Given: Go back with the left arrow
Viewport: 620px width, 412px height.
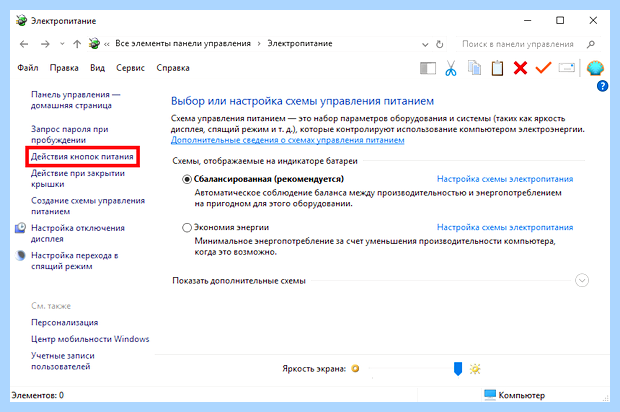Looking at the screenshot, I should (x=24, y=44).
